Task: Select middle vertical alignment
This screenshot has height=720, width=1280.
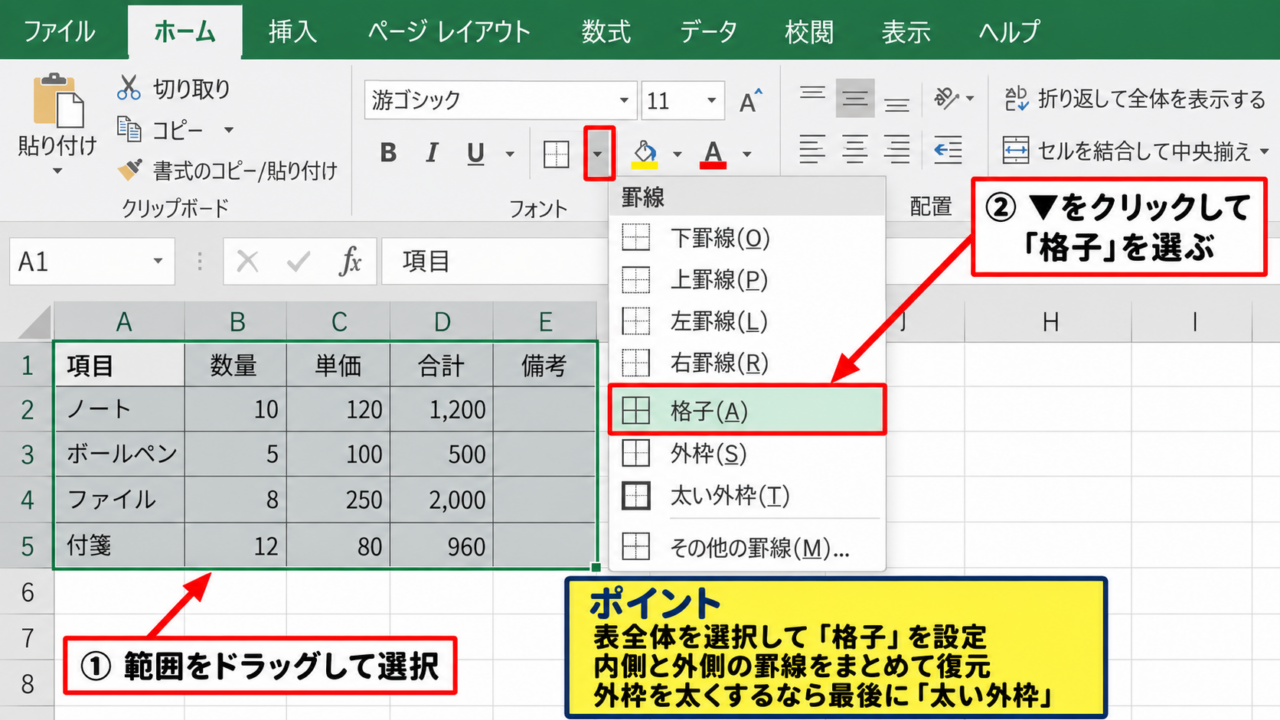Action: pyautogui.click(x=855, y=98)
